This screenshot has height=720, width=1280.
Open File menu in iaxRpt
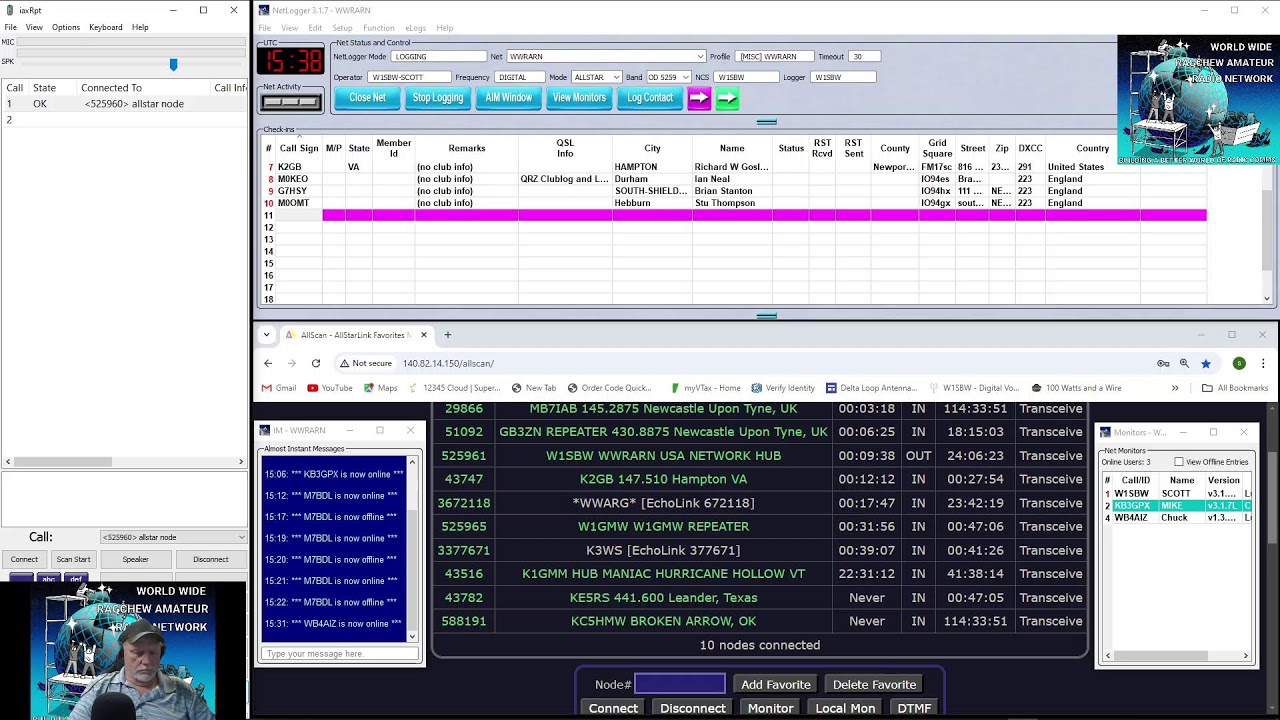tap(10, 27)
